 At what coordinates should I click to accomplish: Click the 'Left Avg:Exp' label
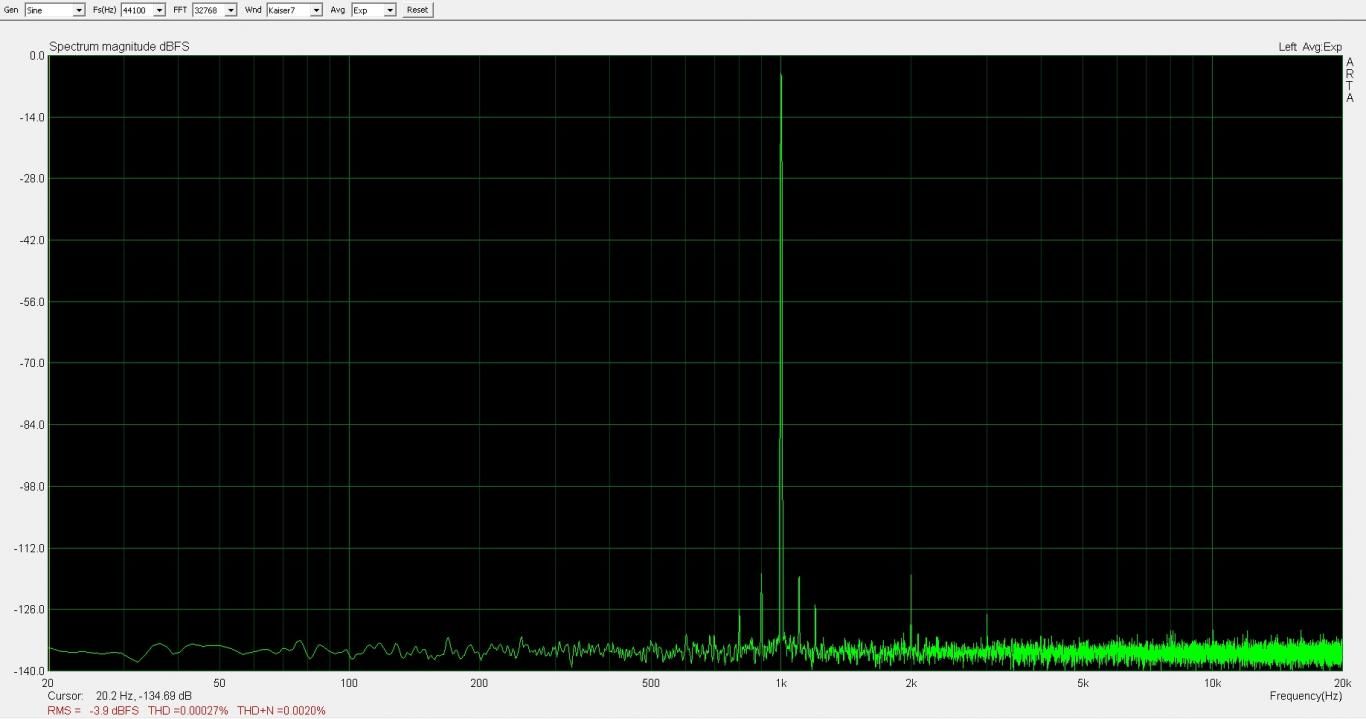(1310, 47)
